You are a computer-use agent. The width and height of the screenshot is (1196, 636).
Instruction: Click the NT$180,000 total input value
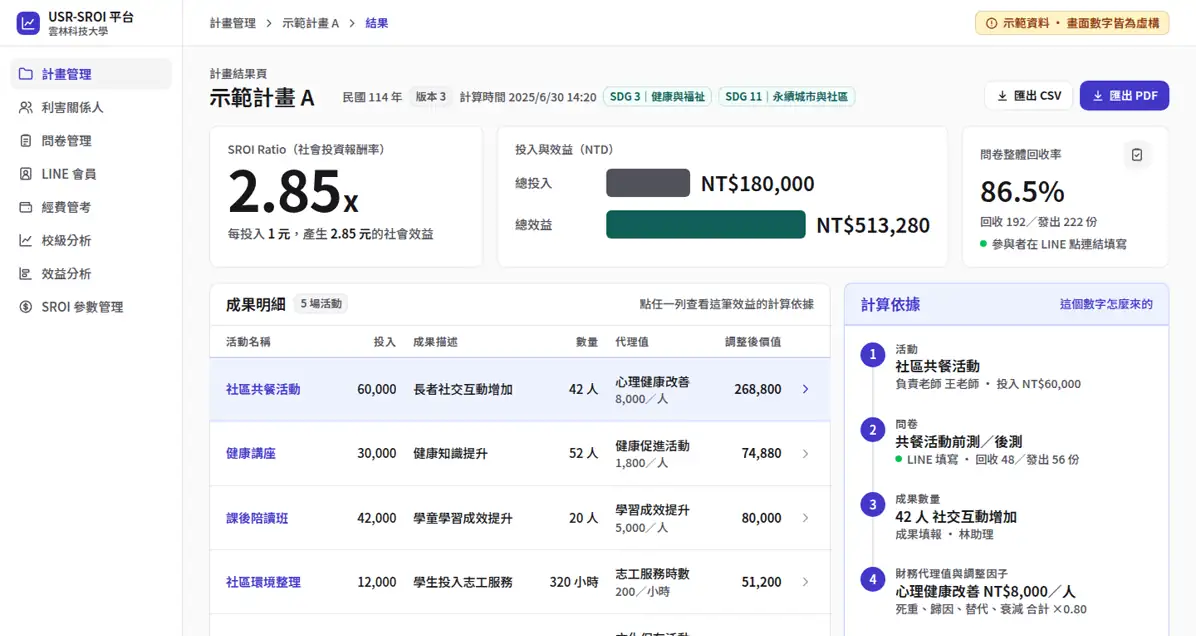757,184
